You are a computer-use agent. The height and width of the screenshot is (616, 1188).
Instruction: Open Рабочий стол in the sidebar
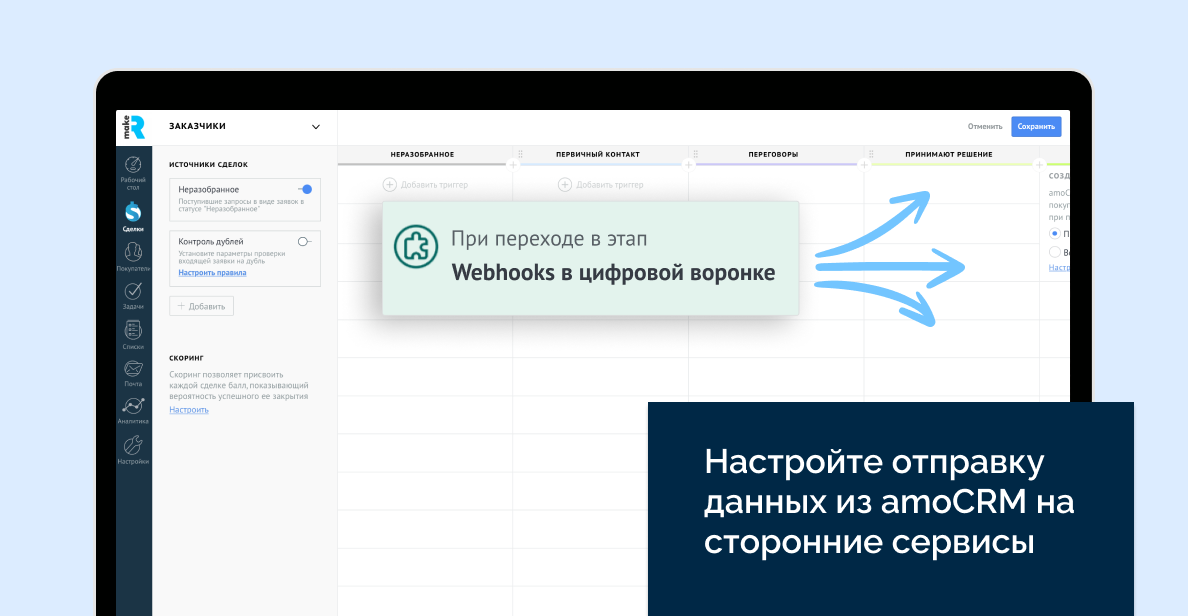(133, 174)
